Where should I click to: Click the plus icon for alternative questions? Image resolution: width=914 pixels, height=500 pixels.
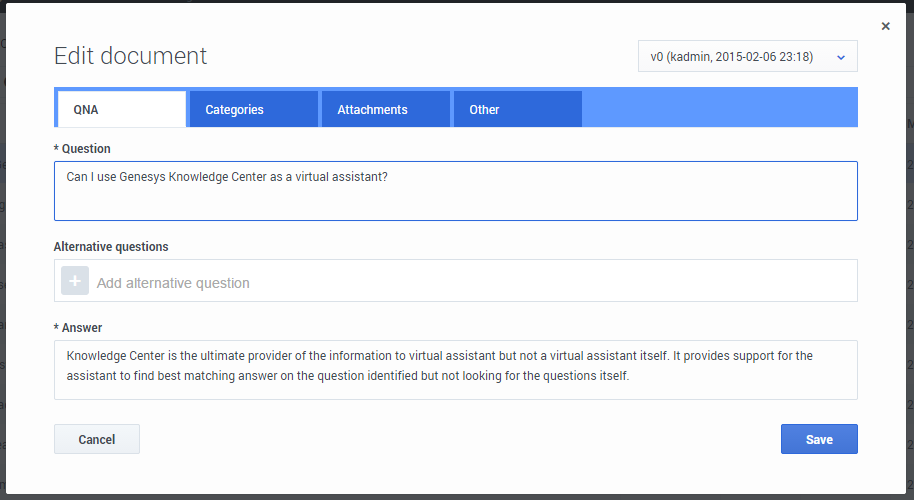pos(75,281)
